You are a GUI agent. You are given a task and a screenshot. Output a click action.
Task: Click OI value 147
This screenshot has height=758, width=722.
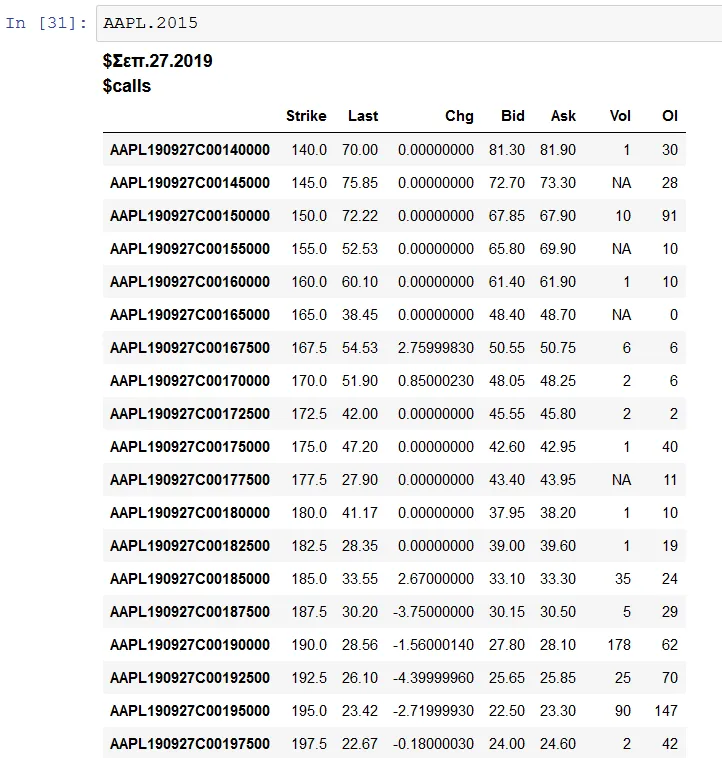coord(666,711)
